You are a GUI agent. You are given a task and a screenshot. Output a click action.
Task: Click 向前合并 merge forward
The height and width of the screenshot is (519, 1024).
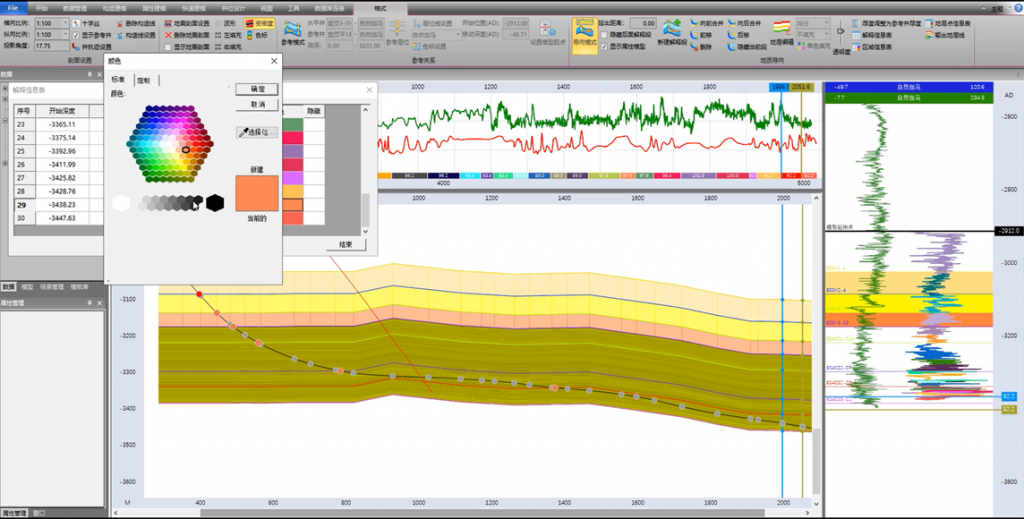[707, 24]
